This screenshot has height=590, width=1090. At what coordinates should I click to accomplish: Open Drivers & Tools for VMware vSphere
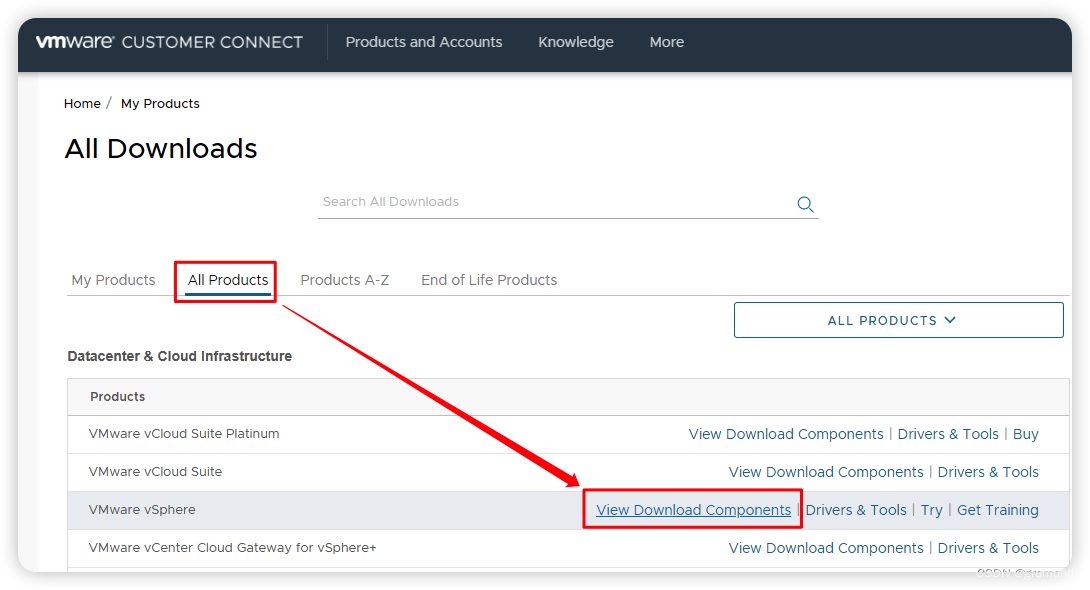[856, 510]
